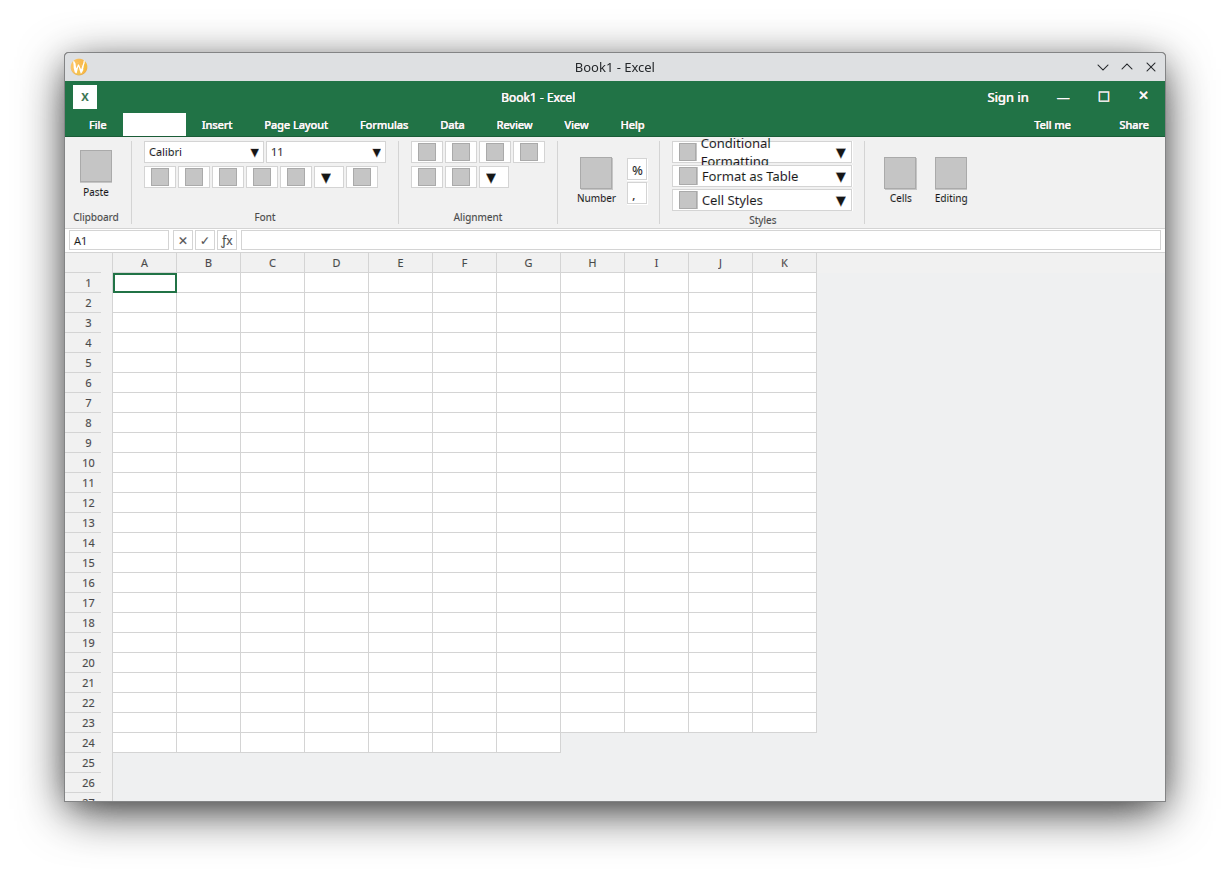Select column header K
Image resolution: width=1230 pixels, height=878 pixels.
pos(785,263)
